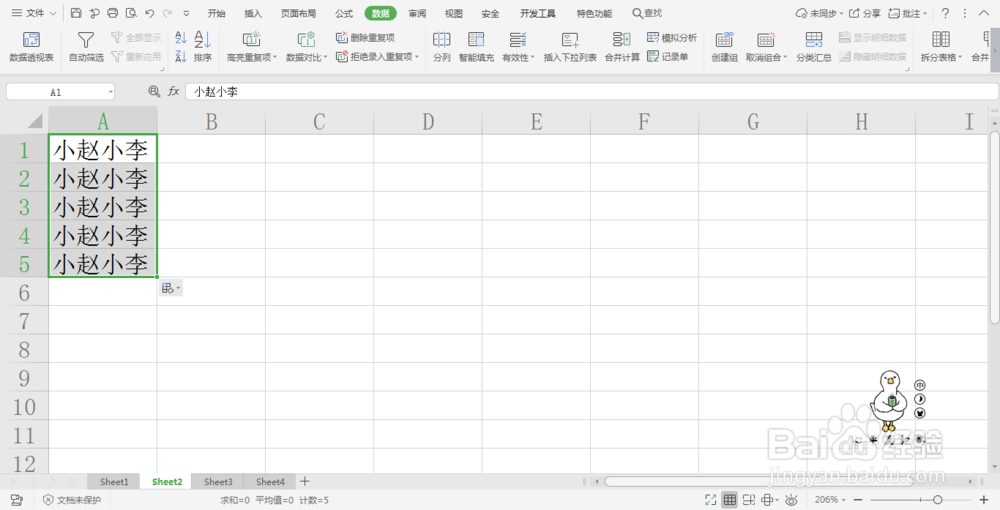The width and height of the screenshot is (1000, 510).
Task: Click the Redo arrow icon
Action: pos(168,13)
